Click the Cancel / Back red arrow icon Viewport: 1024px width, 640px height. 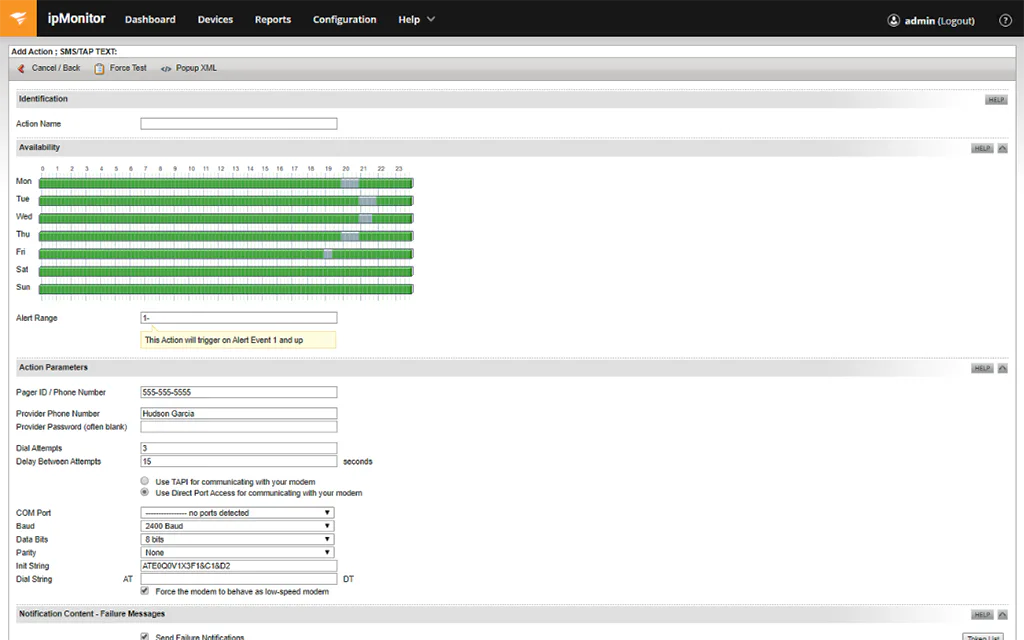[21, 68]
